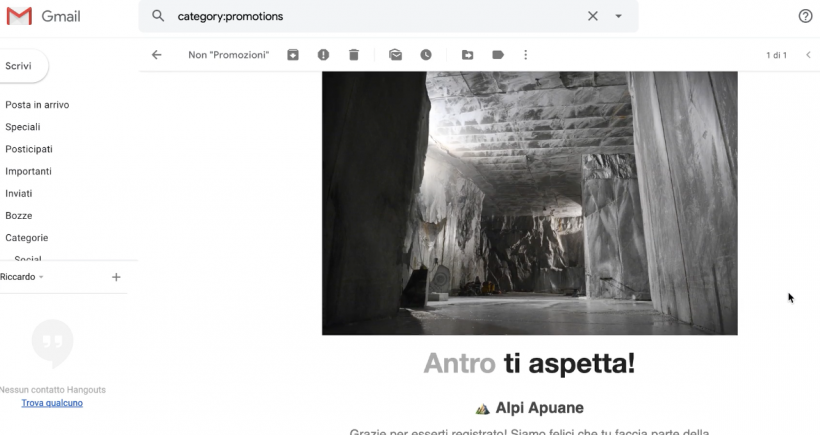Click the Trova qualcuno link
This screenshot has height=435, width=820.
(52, 403)
